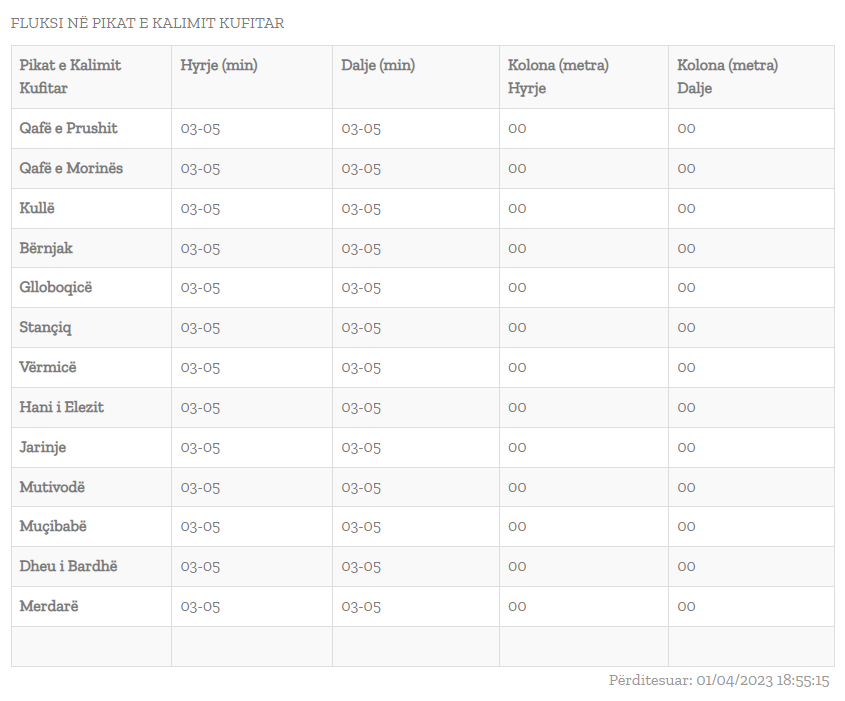Viewport: 845px width, 701px height.
Task: Click the Qafë e Prushit row label
Action: pos(68,128)
